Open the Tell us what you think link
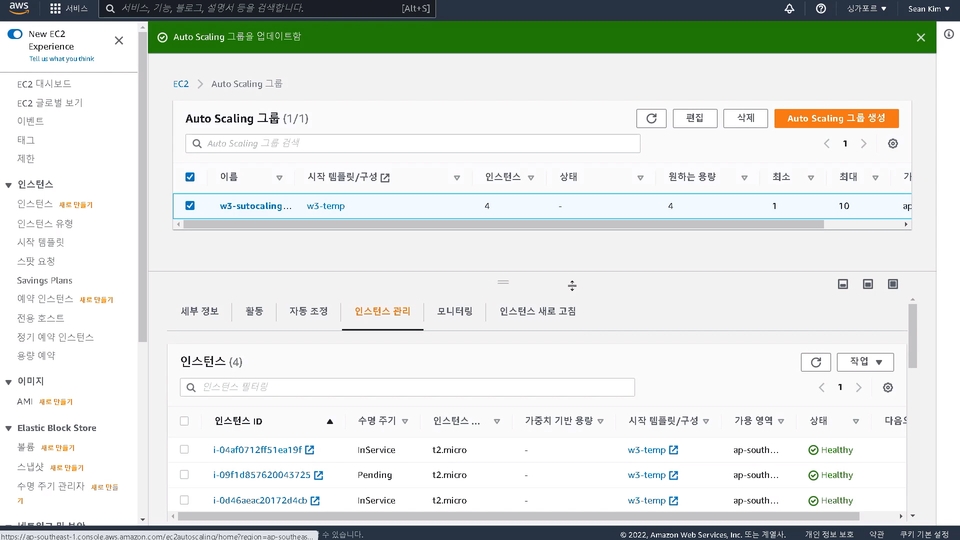 (62, 59)
